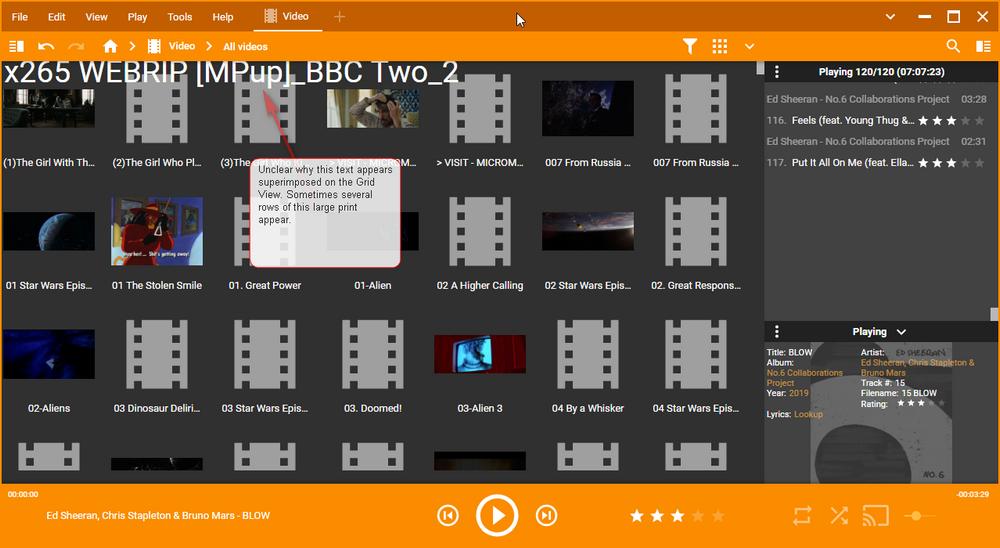Go to Home via the house icon
1000x548 pixels.
tap(110, 46)
